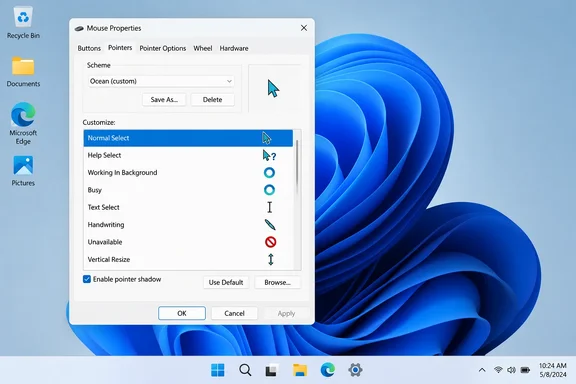Click the Save As... button
576x384 pixels.
point(164,100)
